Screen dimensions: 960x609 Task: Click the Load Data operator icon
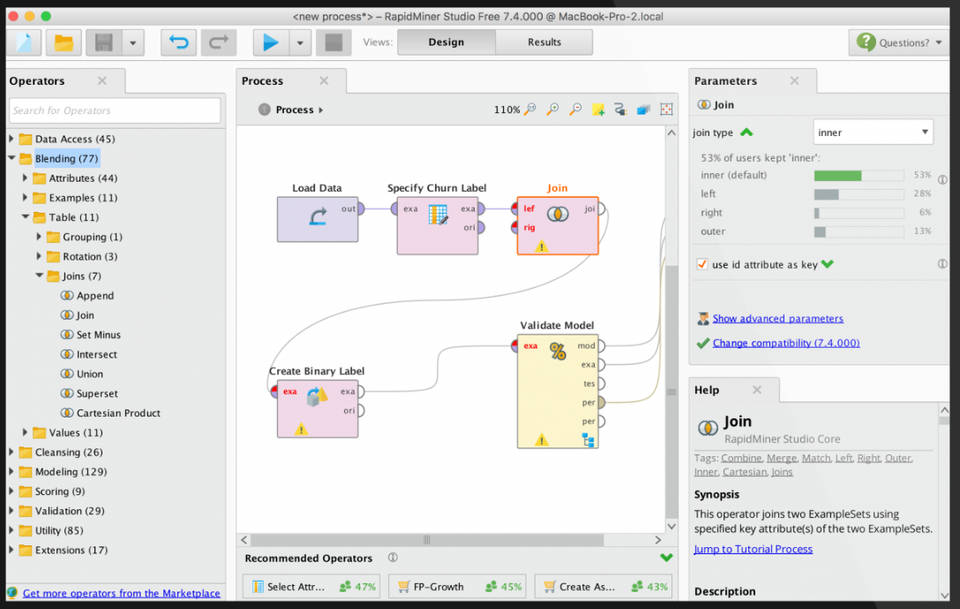[317, 217]
